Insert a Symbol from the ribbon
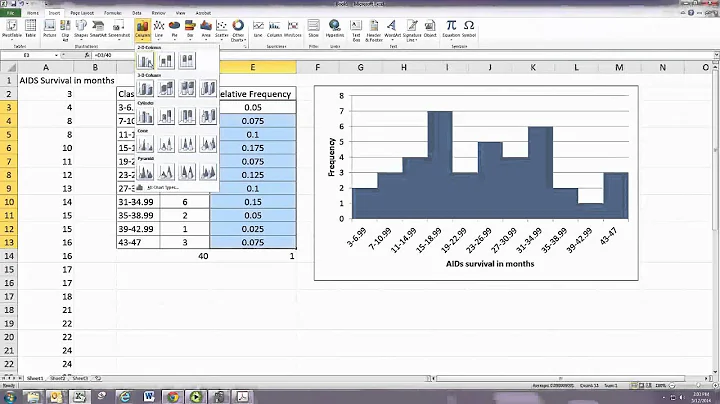This screenshot has height=404, width=720. click(469, 28)
